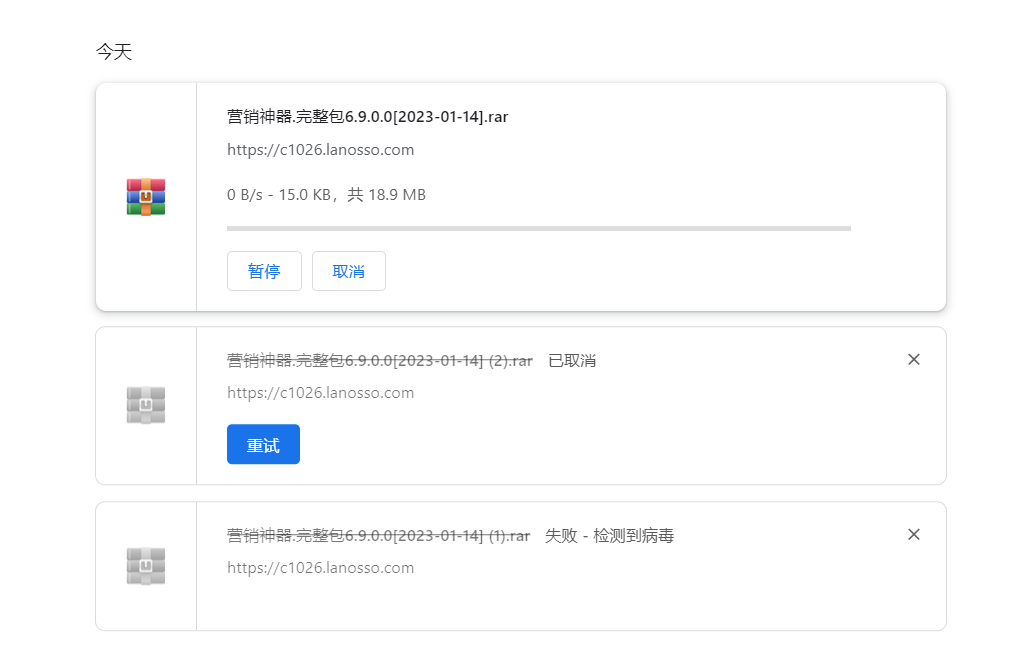Click the 今天 section heading

tap(112, 51)
